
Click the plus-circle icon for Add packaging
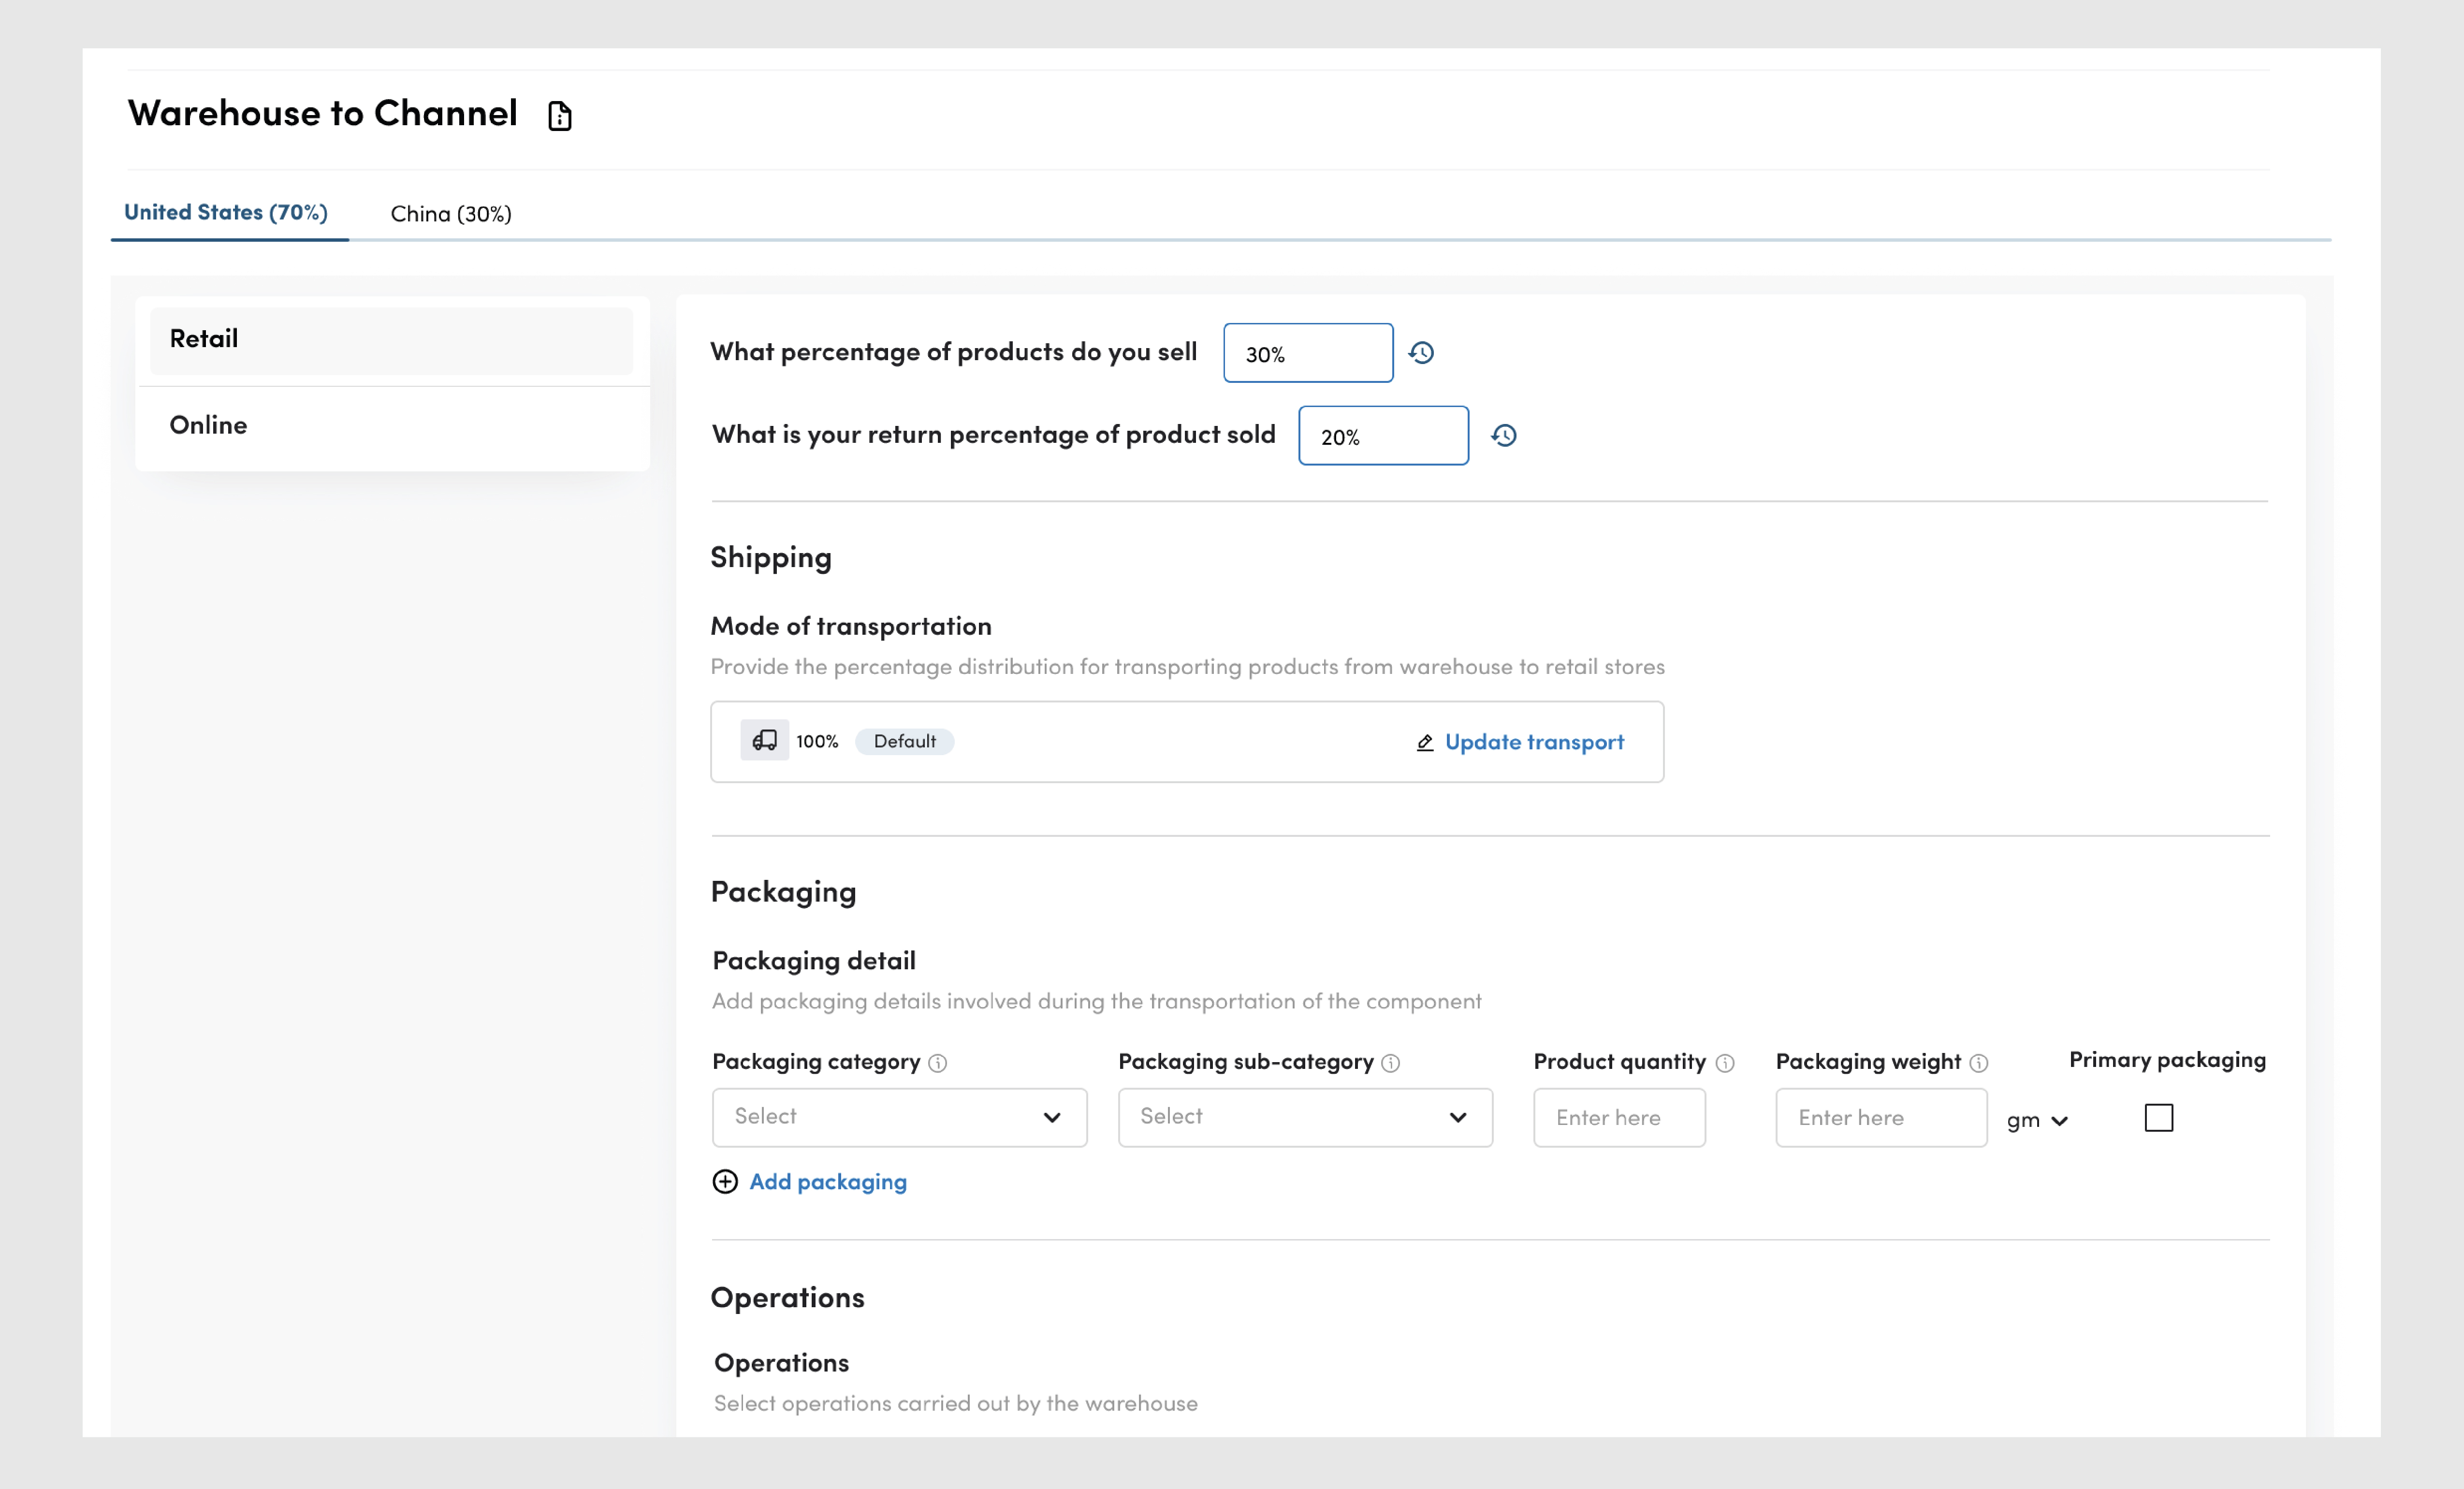click(x=725, y=1182)
